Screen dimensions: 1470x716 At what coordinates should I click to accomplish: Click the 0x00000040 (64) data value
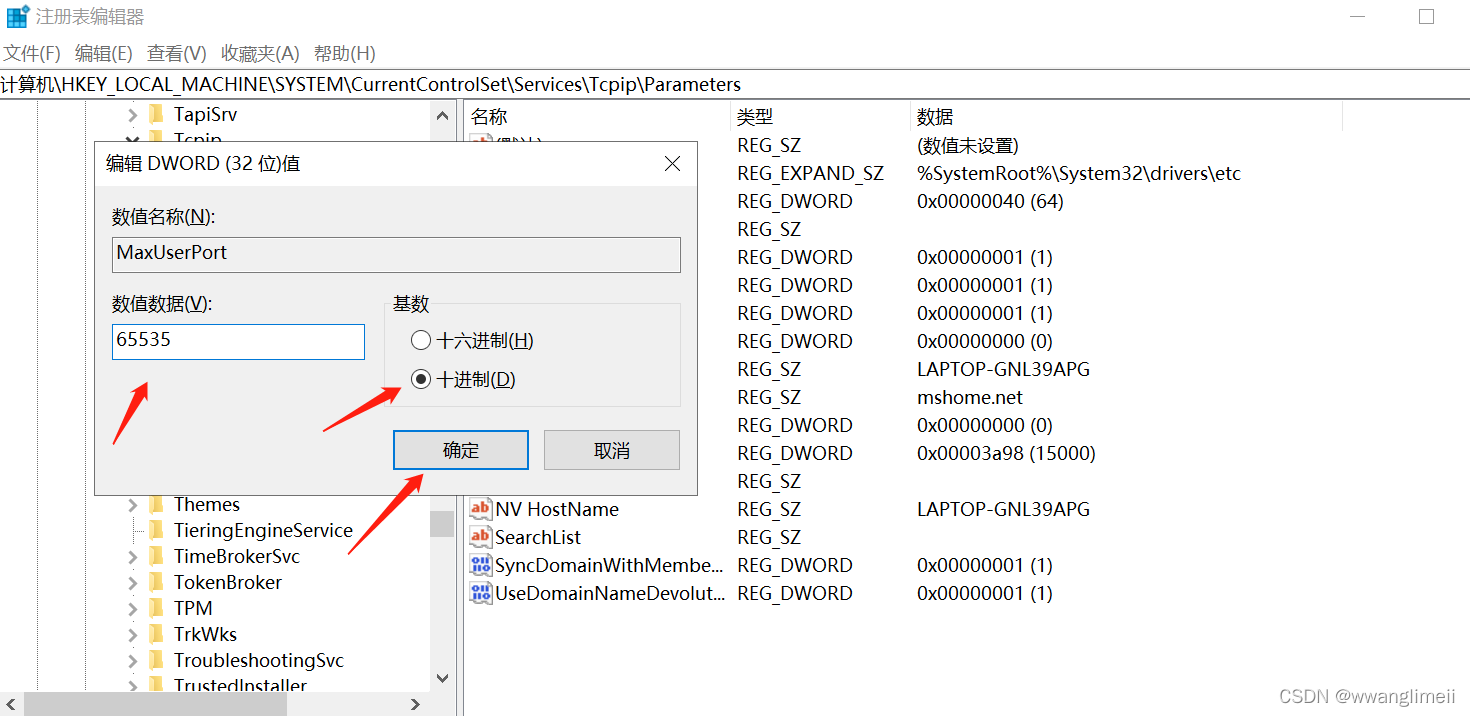point(990,201)
